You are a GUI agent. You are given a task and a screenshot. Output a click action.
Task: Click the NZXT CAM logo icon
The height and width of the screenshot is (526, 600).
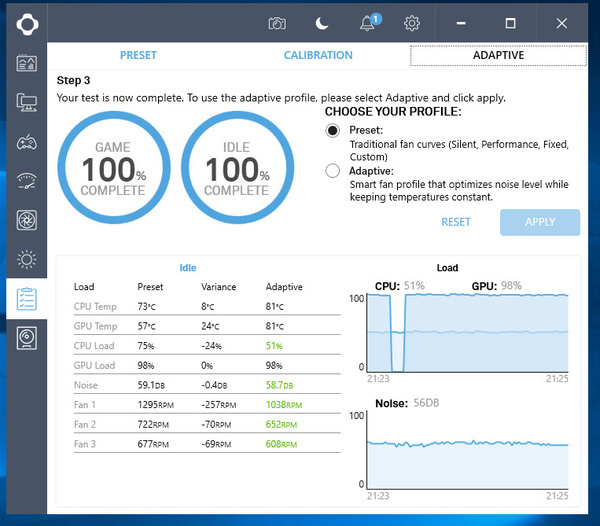[x=27, y=22]
